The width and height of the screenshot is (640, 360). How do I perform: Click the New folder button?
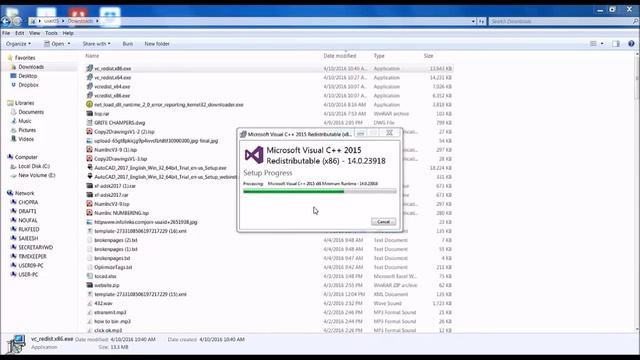157,44
